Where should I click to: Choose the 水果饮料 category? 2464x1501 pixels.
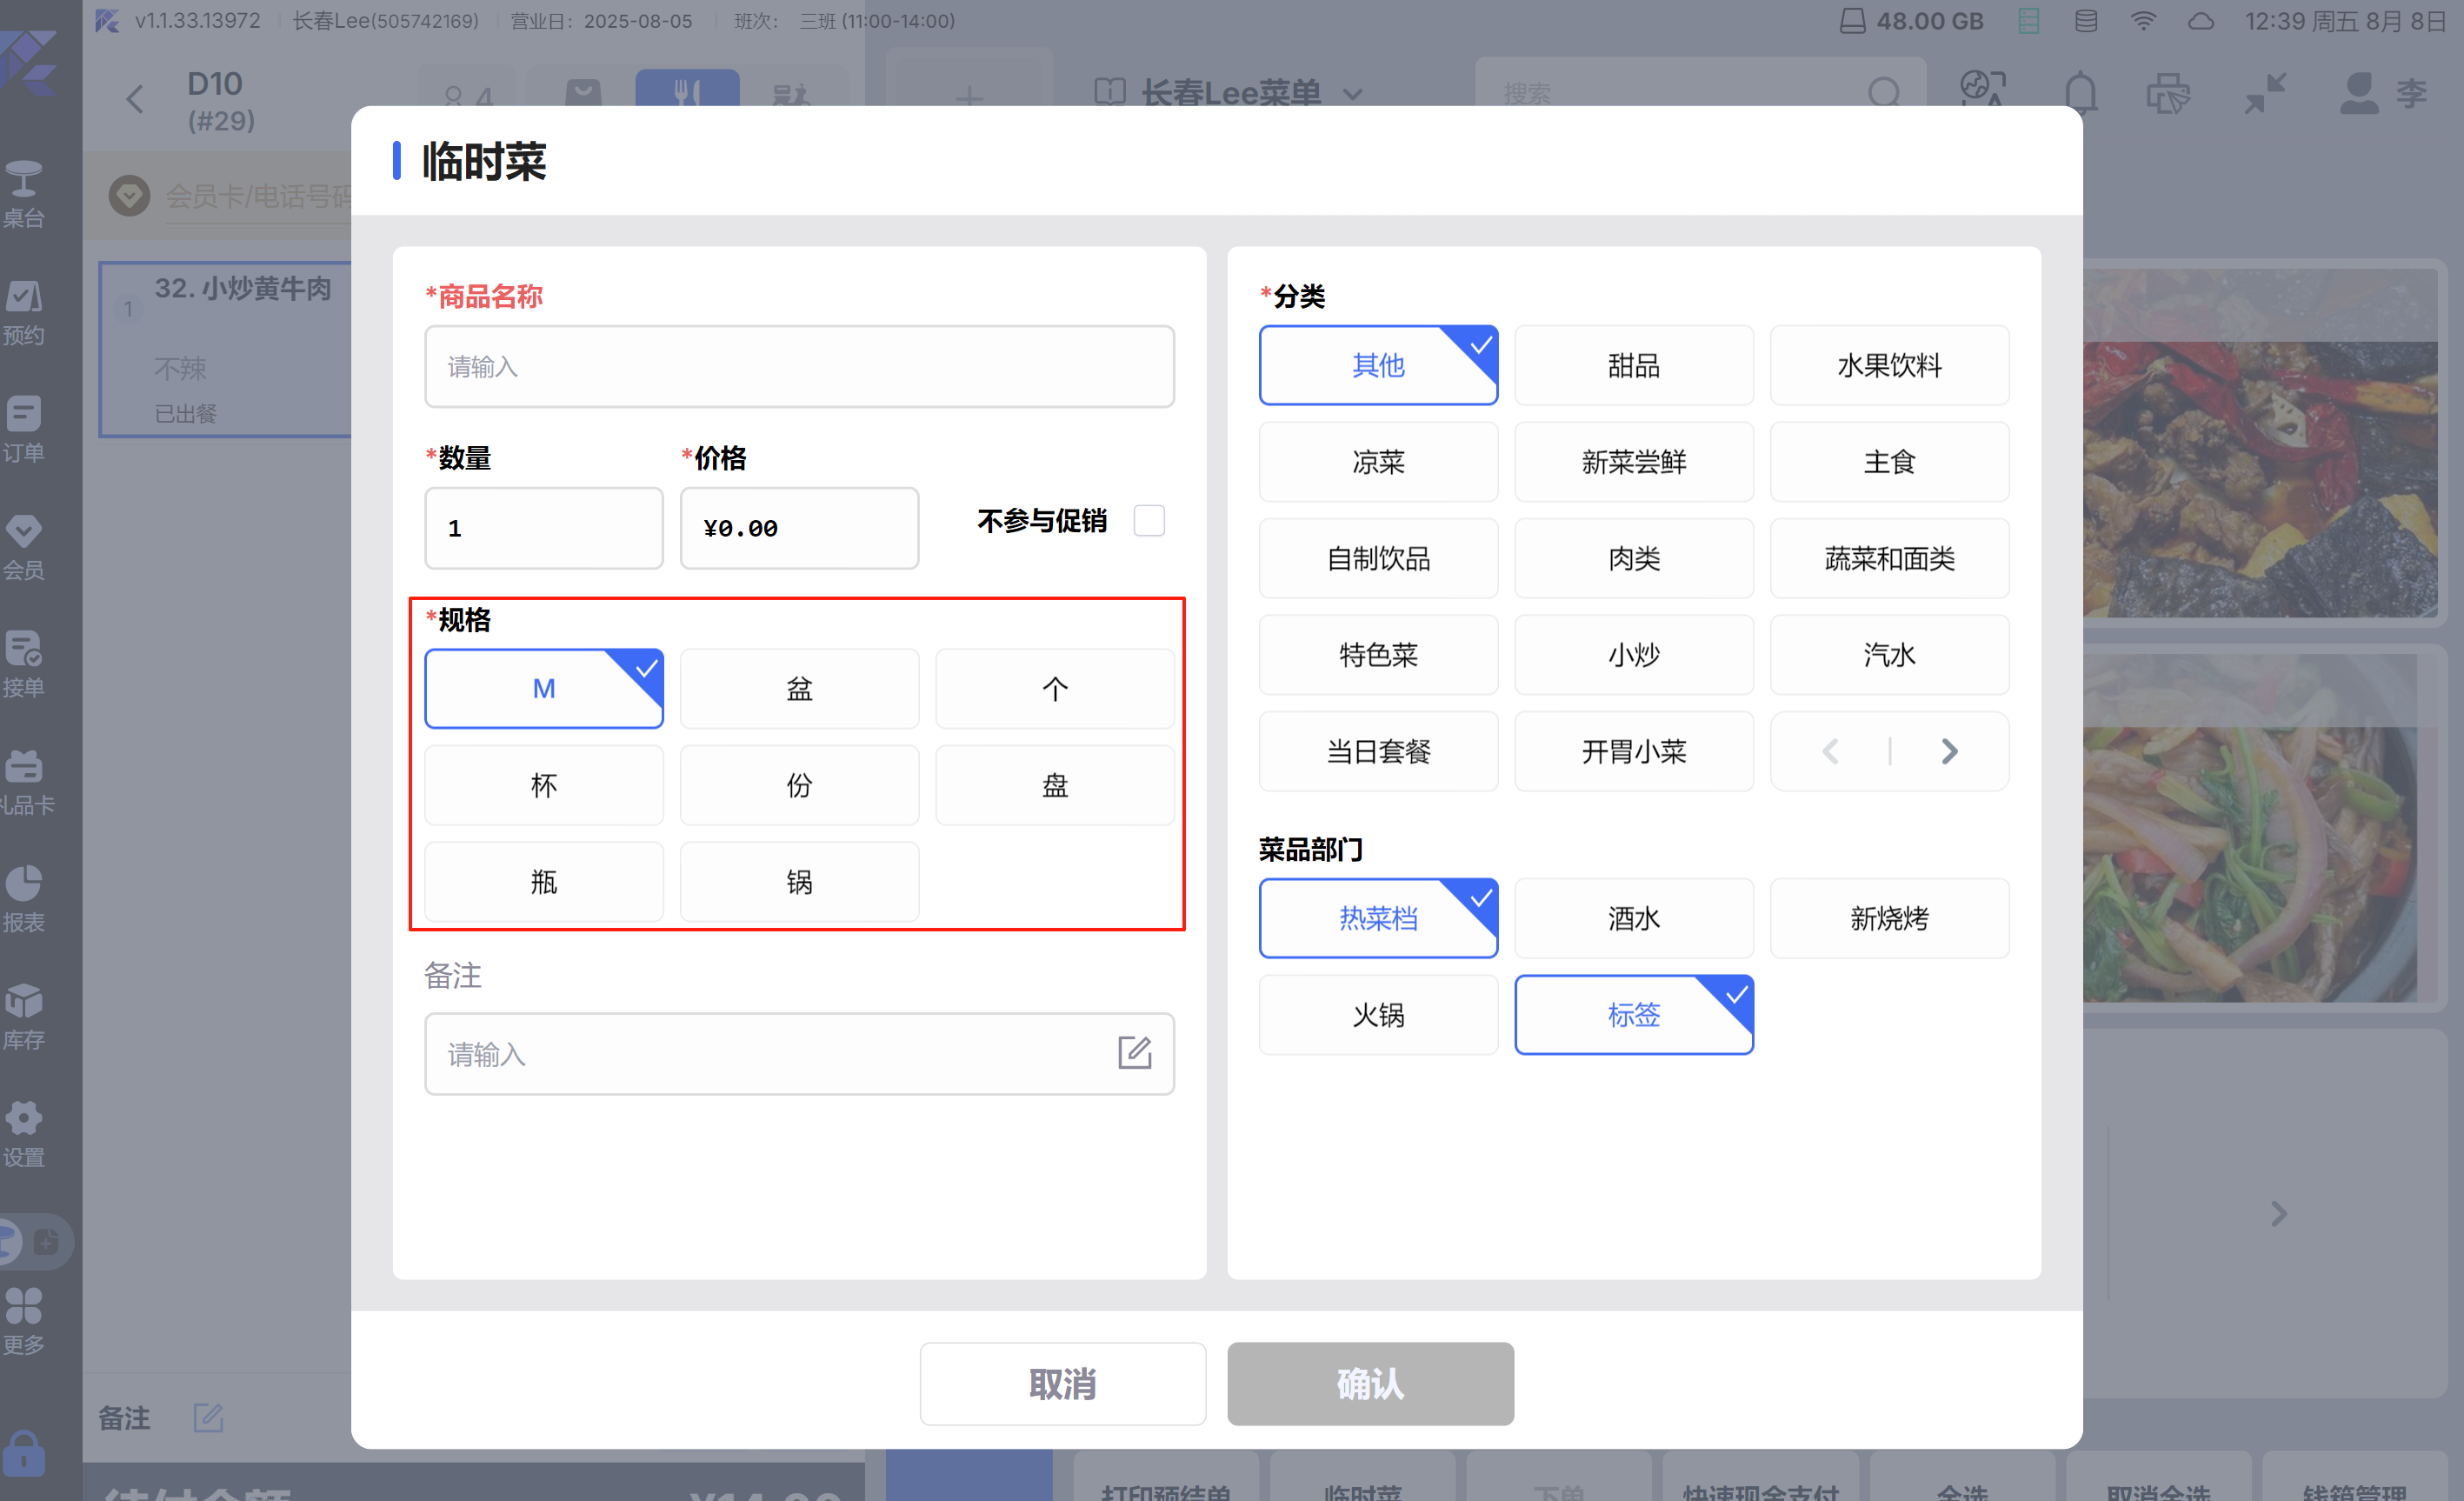(x=1889, y=365)
